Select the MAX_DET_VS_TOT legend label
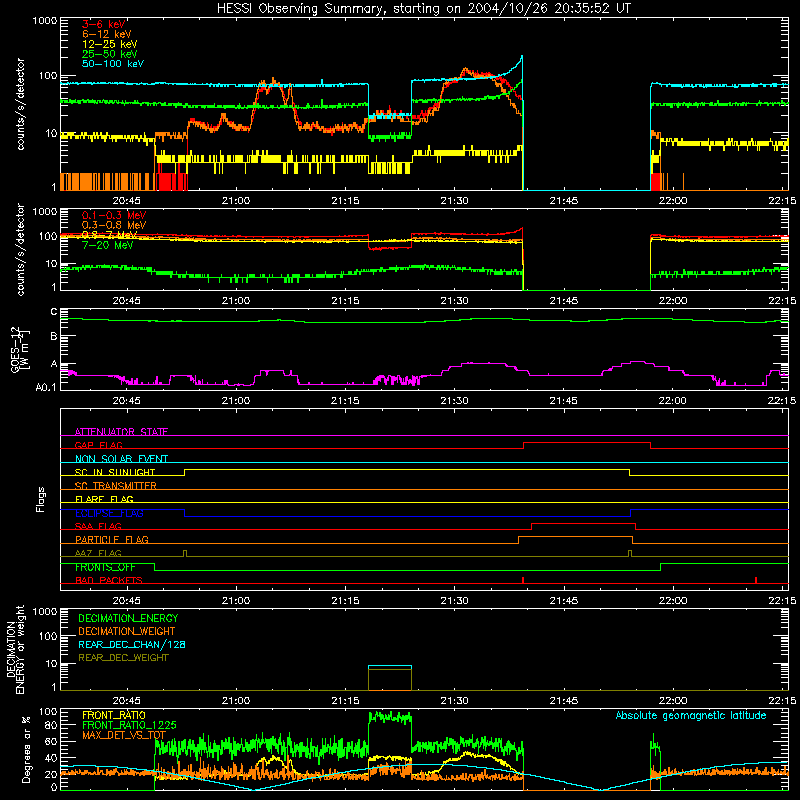This screenshot has width=800, height=800. [x=124, y=735]
